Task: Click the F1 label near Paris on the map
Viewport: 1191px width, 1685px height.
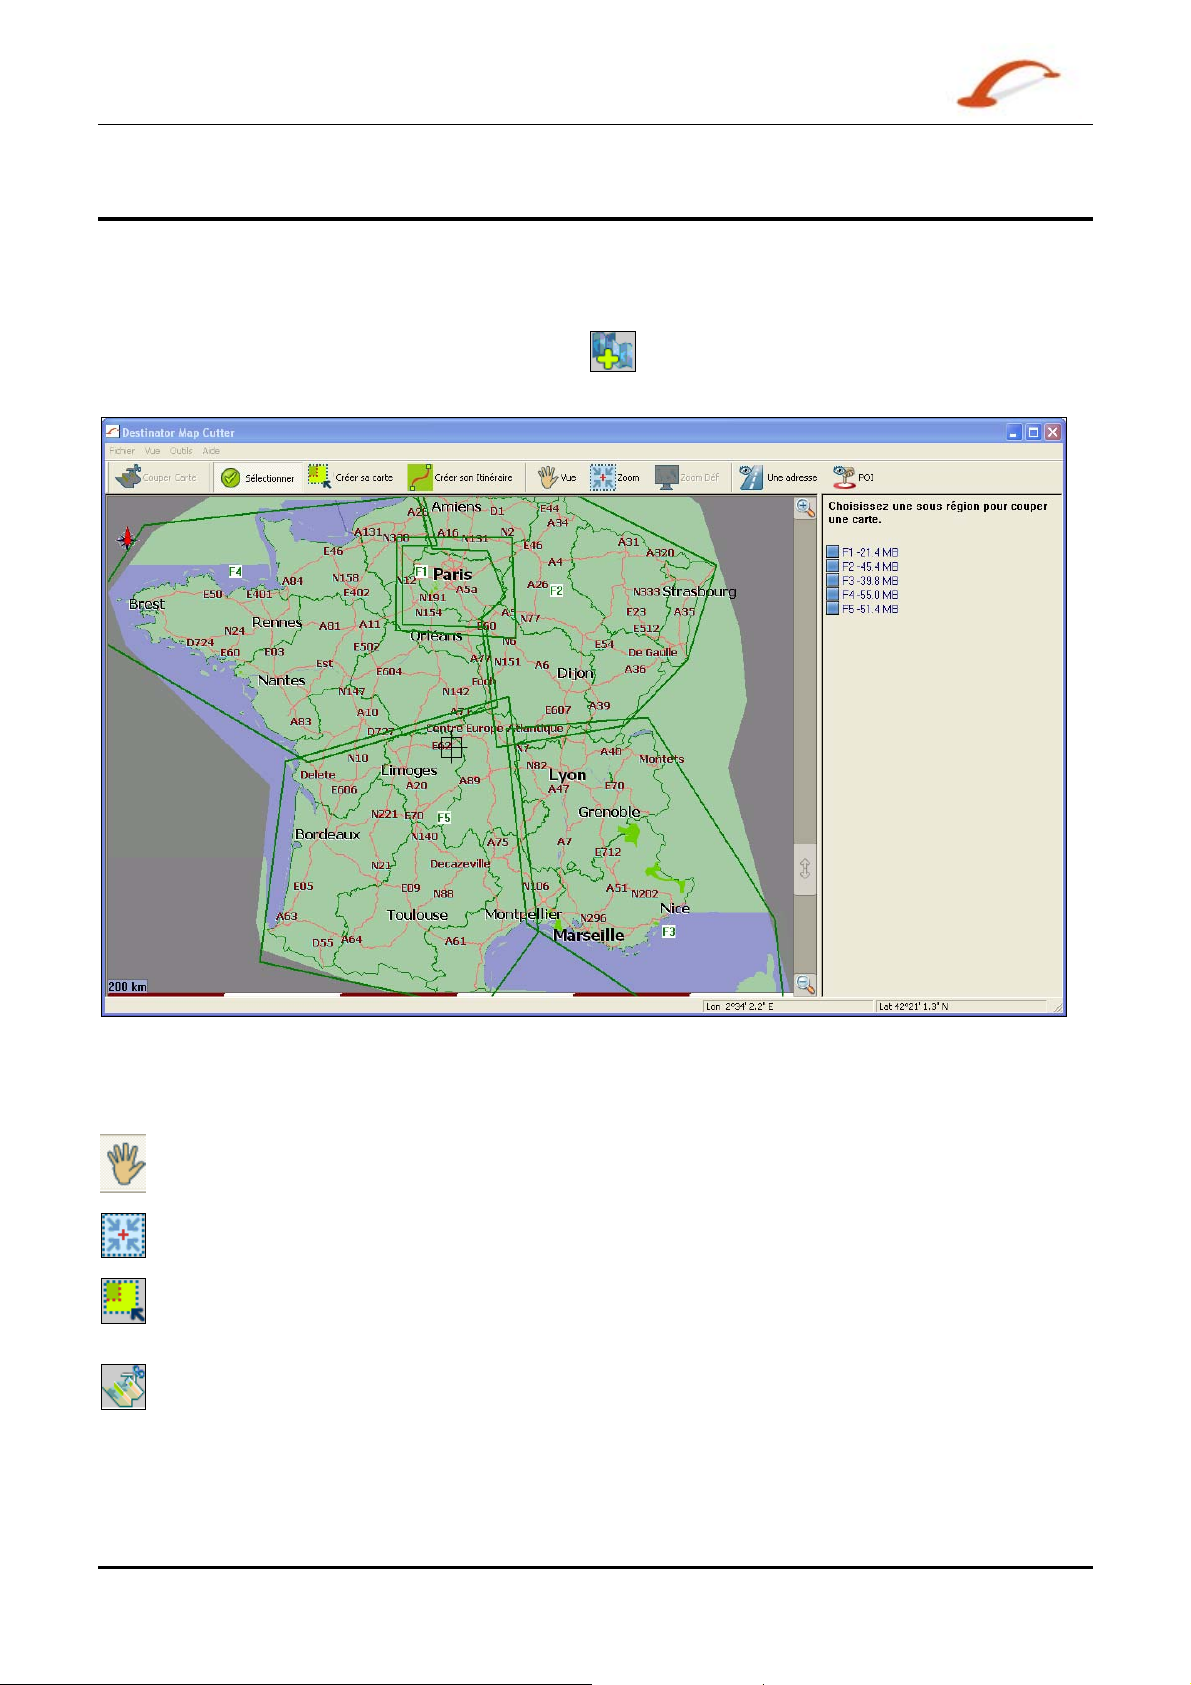Action: click(x=421, y=572)
